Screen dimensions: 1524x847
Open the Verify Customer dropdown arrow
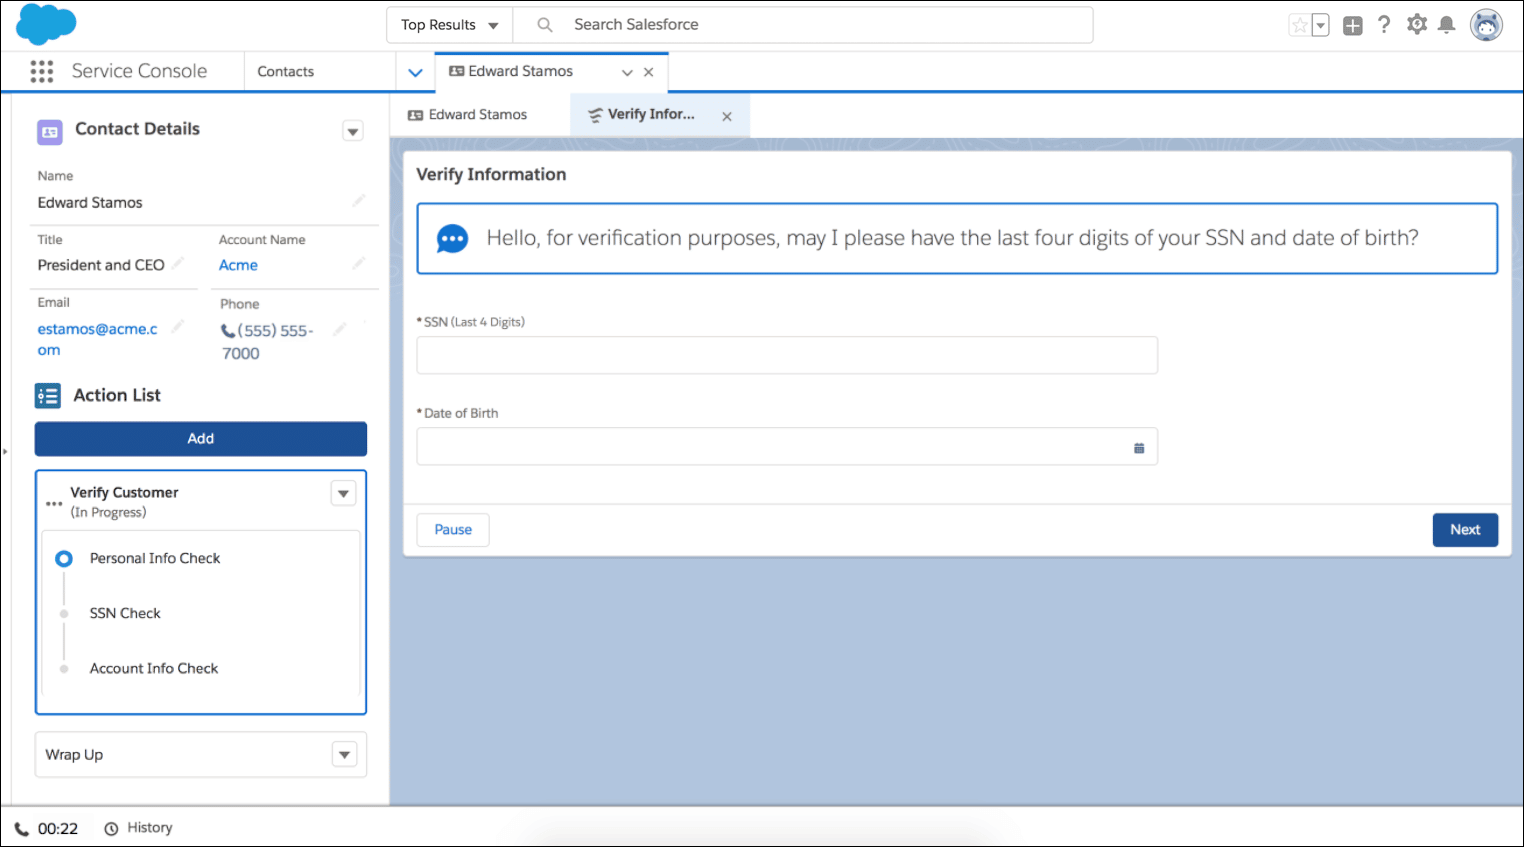click(x=343, y=493)
